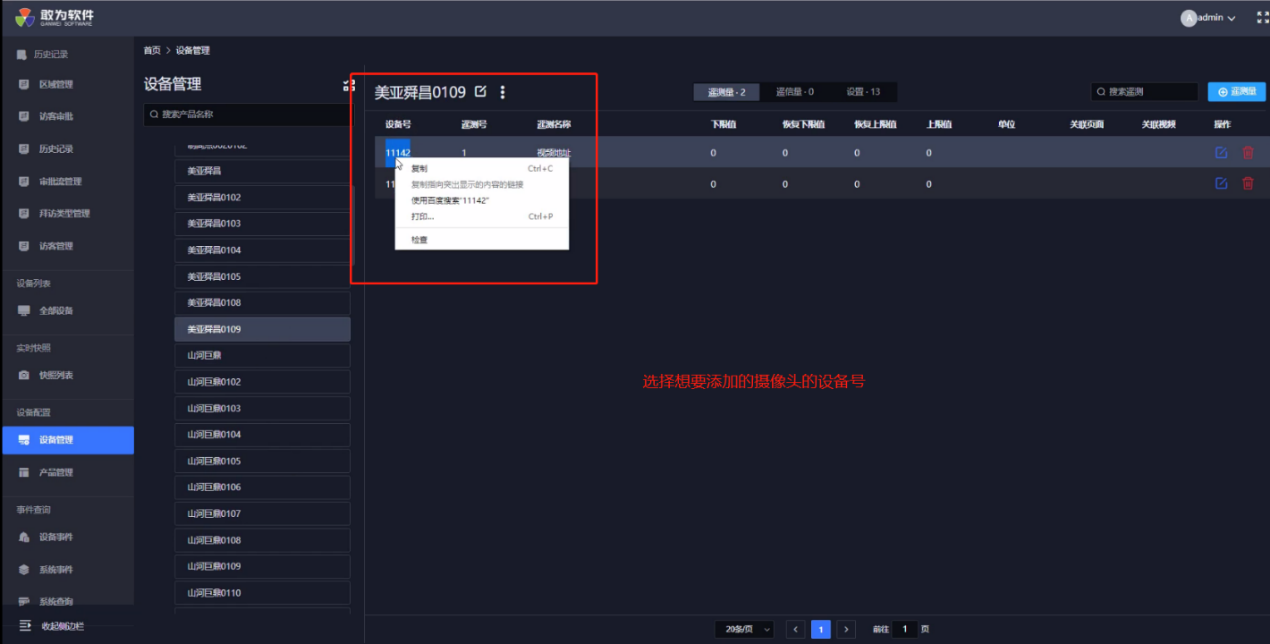Screen dimensions: 1270x644
Task: Click the camera icon next to 快照列表
Action: [x=24, y=375]
